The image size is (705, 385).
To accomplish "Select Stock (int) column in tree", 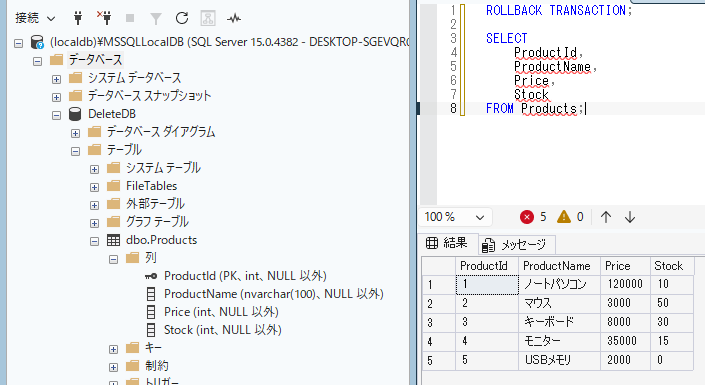I will pyautogui.click(x=223, y=330).
